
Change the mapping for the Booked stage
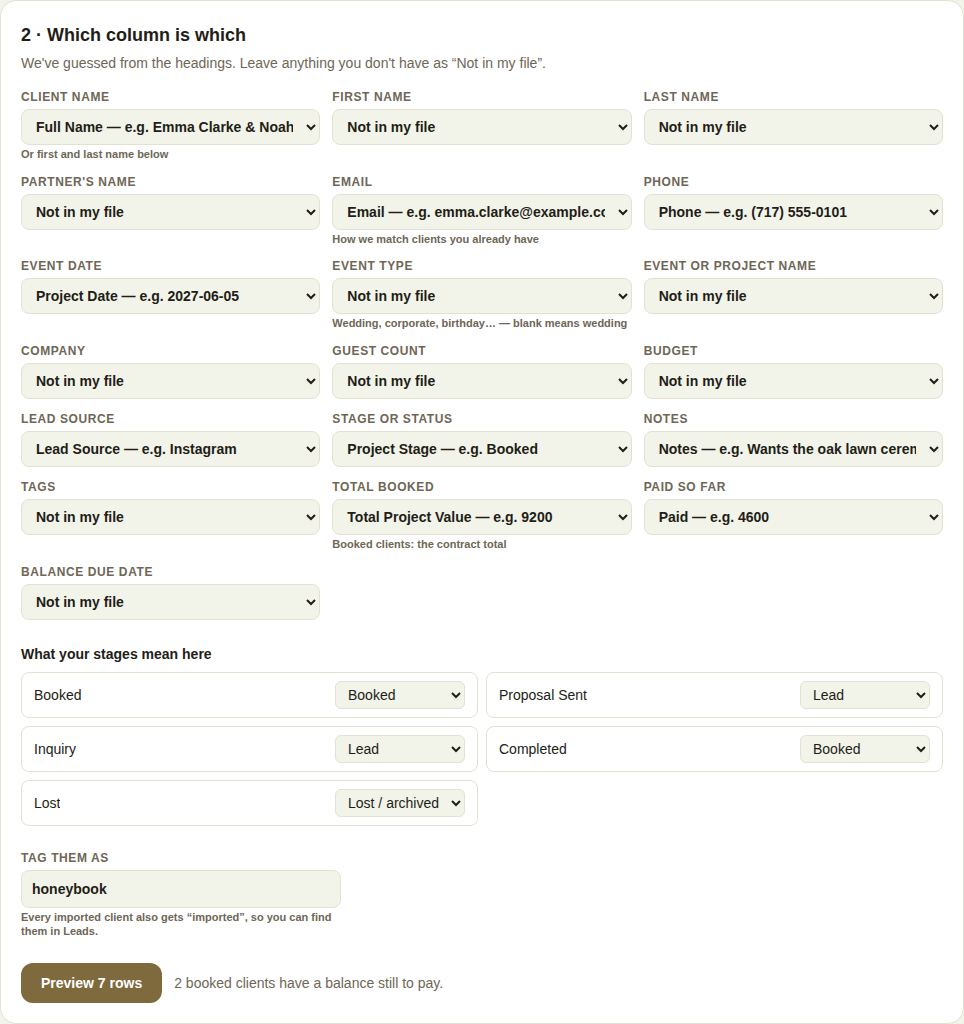tap(400, 695)
